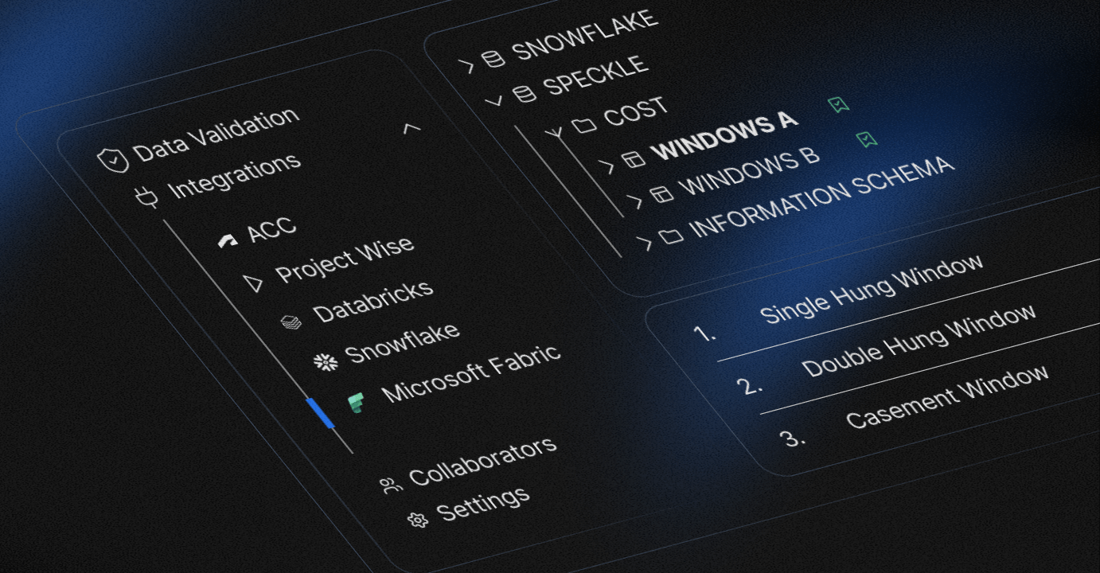Click the WINDOWS B table icon
The height and width of the screenshot is (573, 1100).
click(662, 194)
